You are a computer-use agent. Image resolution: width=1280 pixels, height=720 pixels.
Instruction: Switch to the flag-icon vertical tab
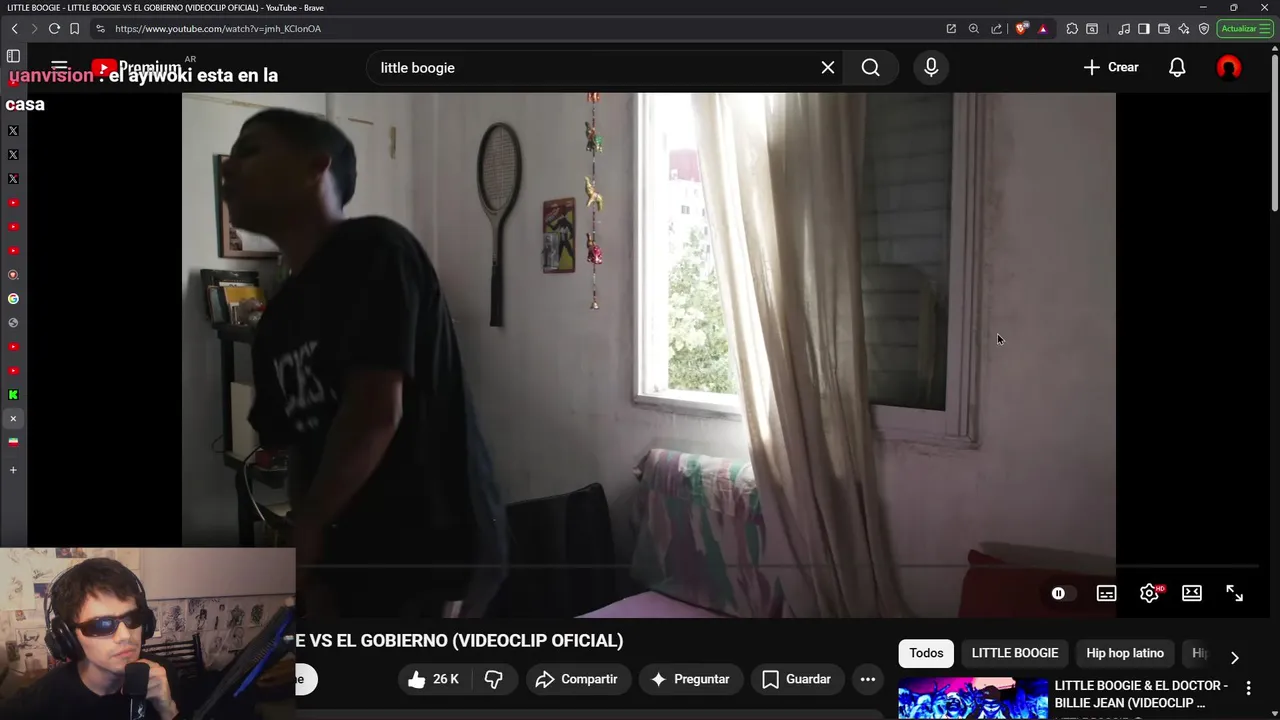(x=13, y=443)
